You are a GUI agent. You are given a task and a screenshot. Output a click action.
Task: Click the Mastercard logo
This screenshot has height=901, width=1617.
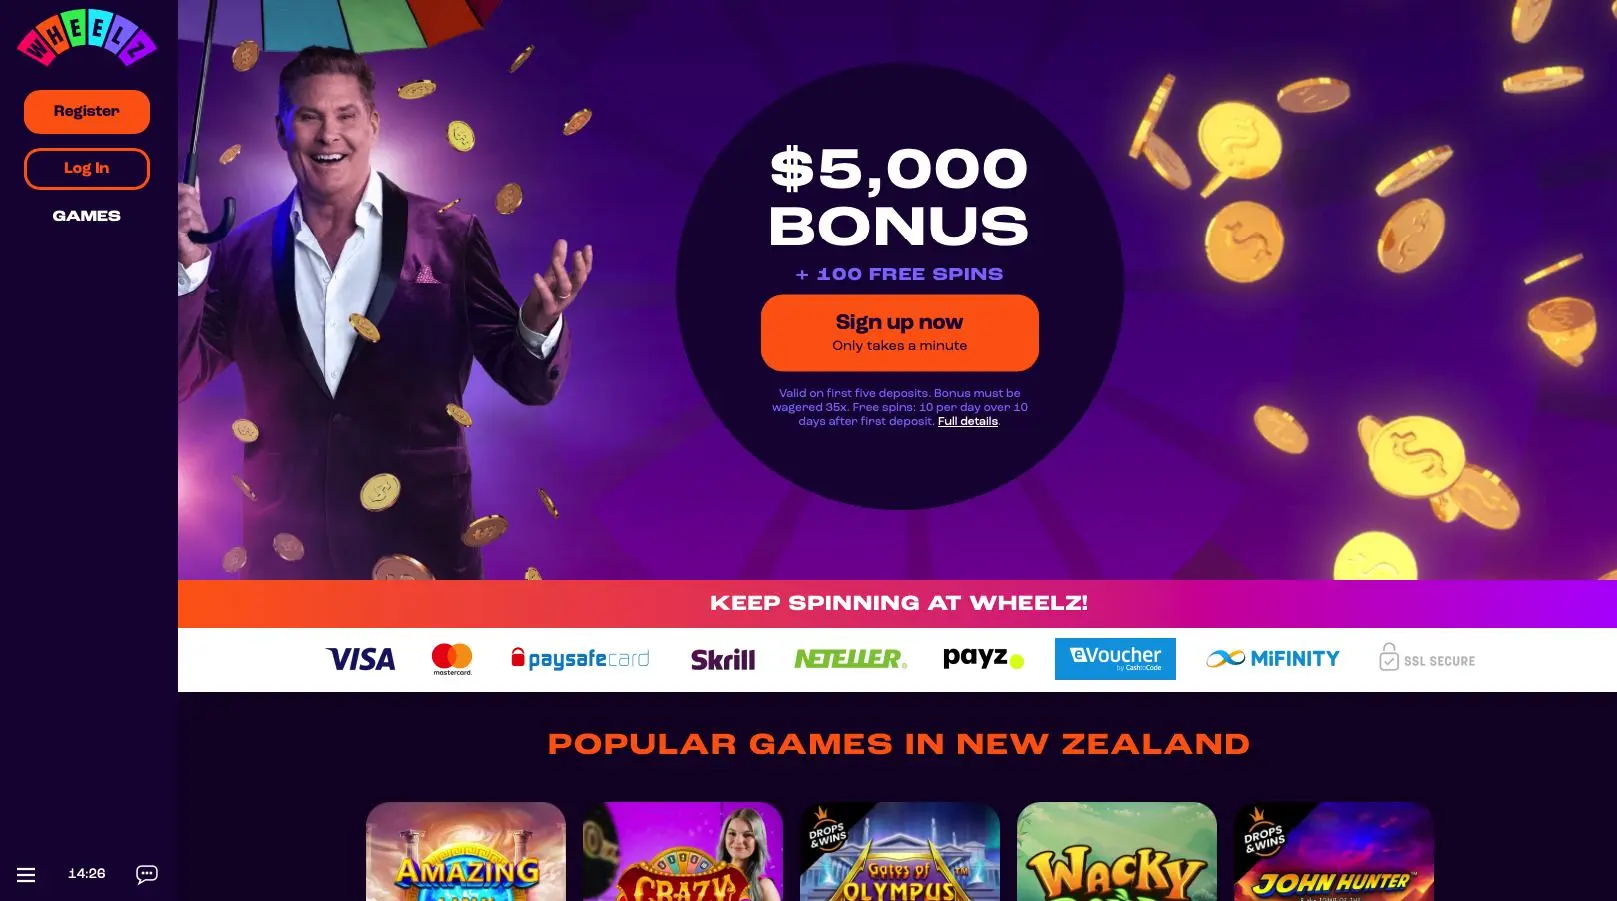(x=452, y=659)
